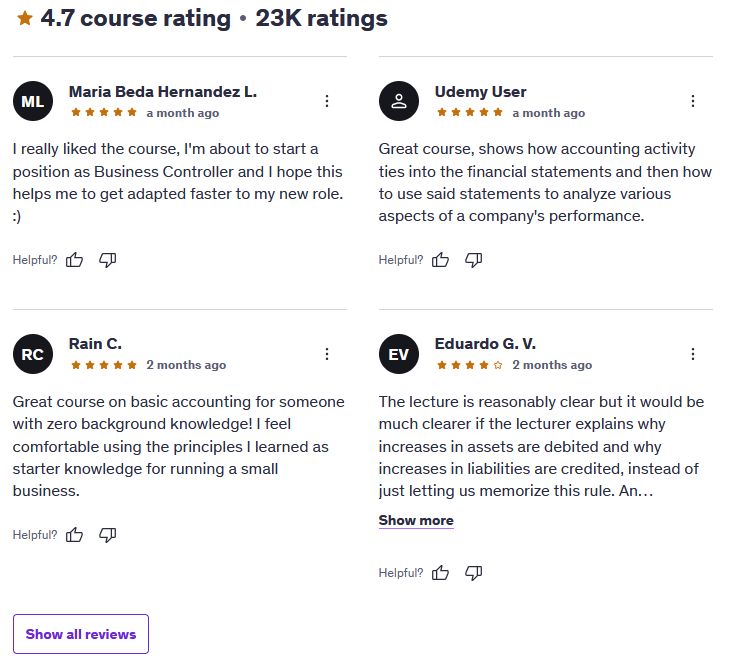The width and height of the screenshot is (732, 667).
Task: Dislike Rain C.'s review with thumbs down
Action: 108,534
